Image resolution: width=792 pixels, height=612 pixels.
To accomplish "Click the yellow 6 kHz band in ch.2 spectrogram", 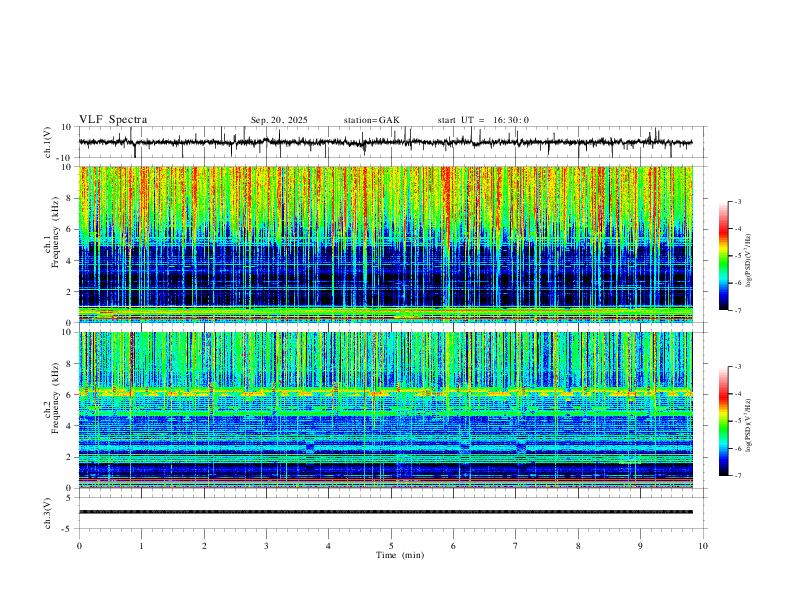I will click(x=386, y=393).
